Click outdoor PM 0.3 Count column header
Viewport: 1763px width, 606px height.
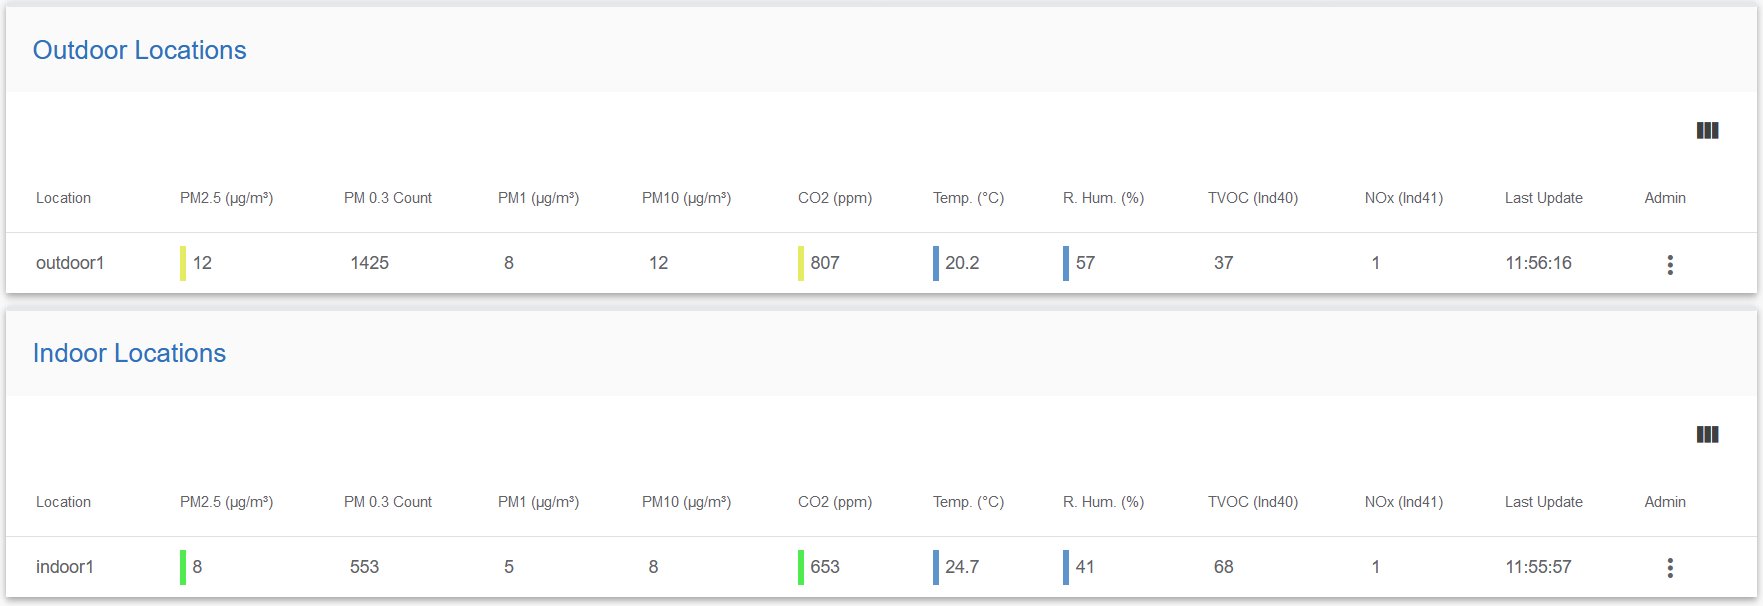pyautogui.click(x=388, y=198)
